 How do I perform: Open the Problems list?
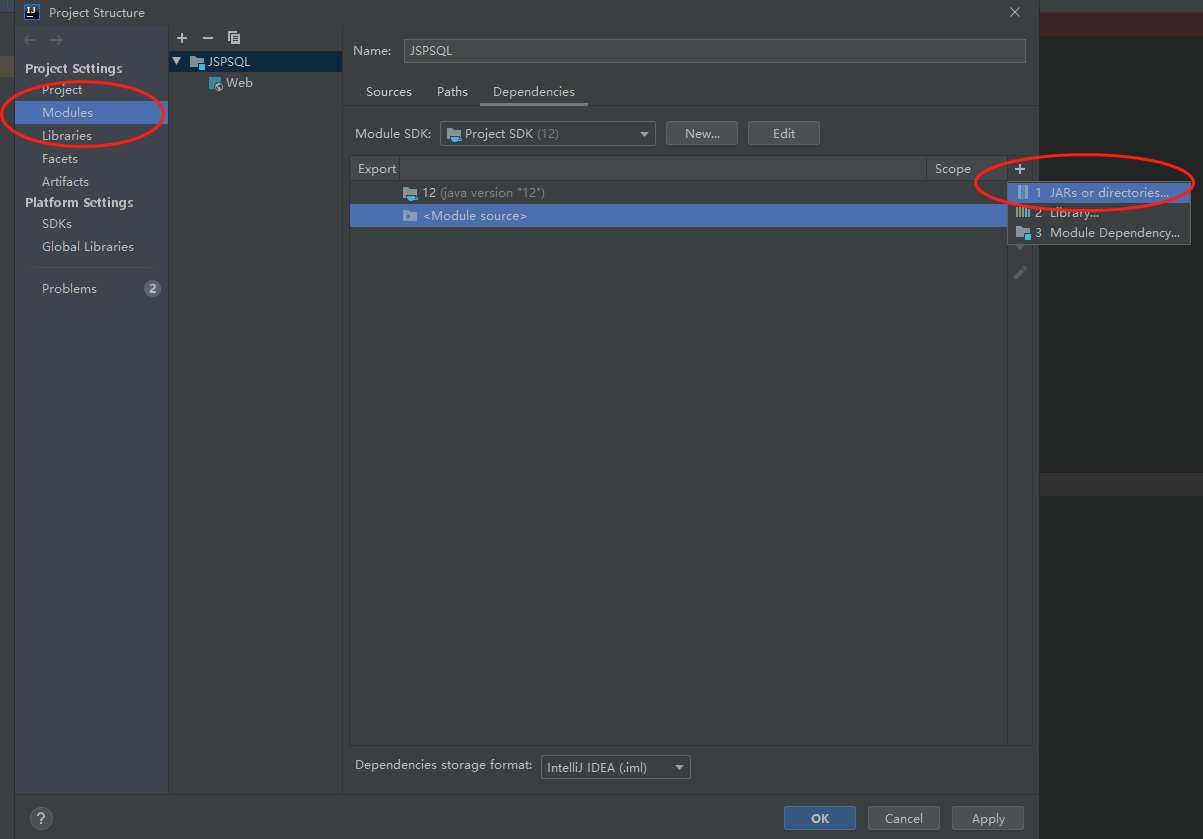[69, 289]
